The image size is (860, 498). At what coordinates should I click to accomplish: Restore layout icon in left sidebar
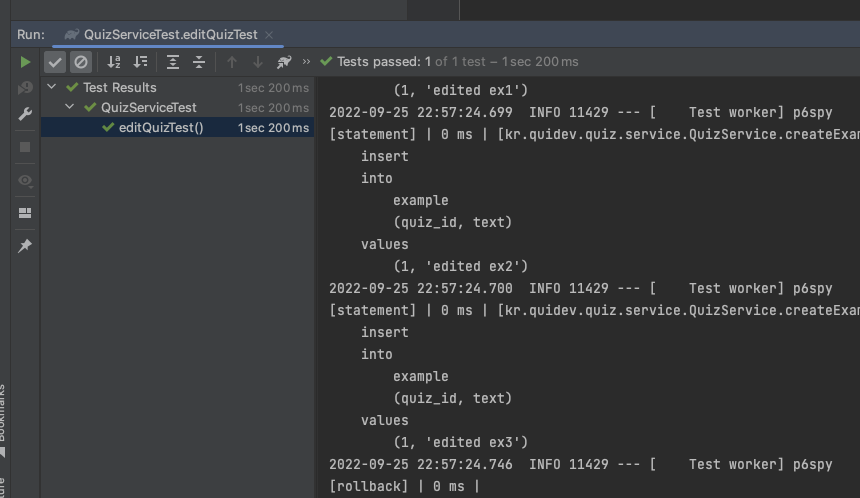pos(25,213)
